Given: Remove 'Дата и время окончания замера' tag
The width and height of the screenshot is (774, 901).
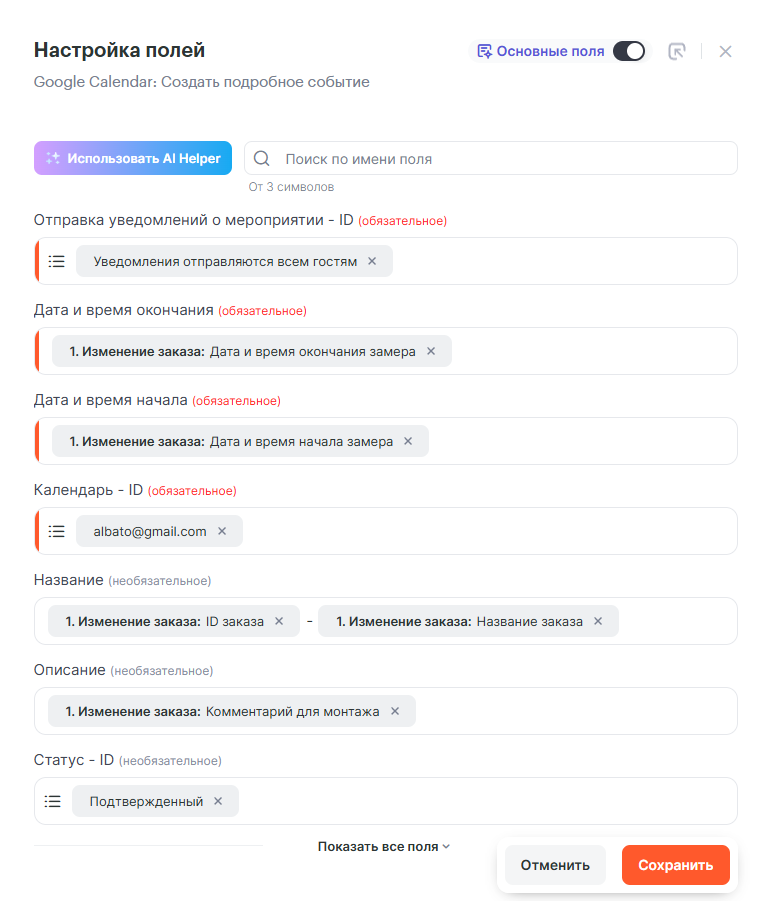Looking at the screenshot, I should [431, 351].
